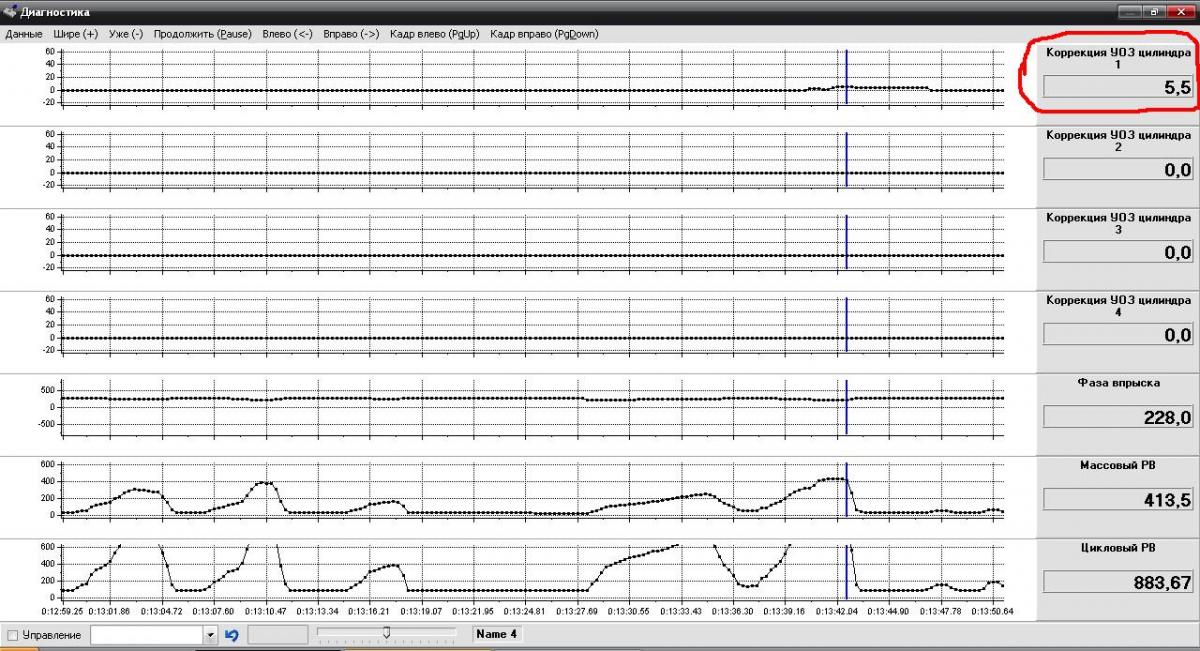Click the Диагностика title bar app icon

pyautogui.click(x=10, y=12)
